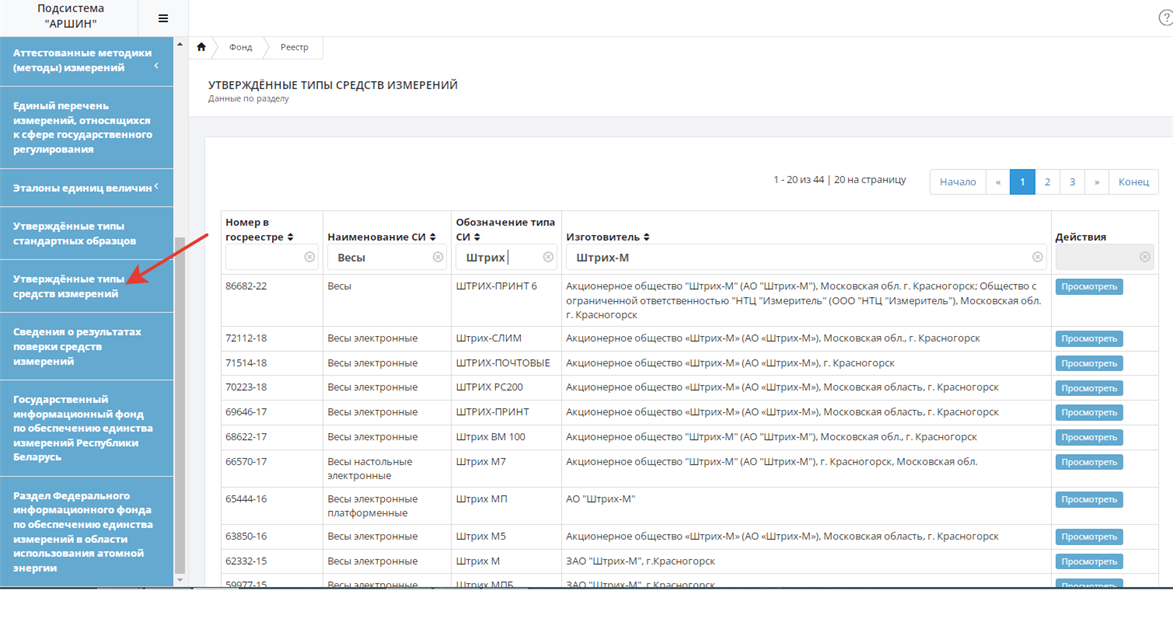Open the атомной энергии section sidebar item

click(87, 532)
